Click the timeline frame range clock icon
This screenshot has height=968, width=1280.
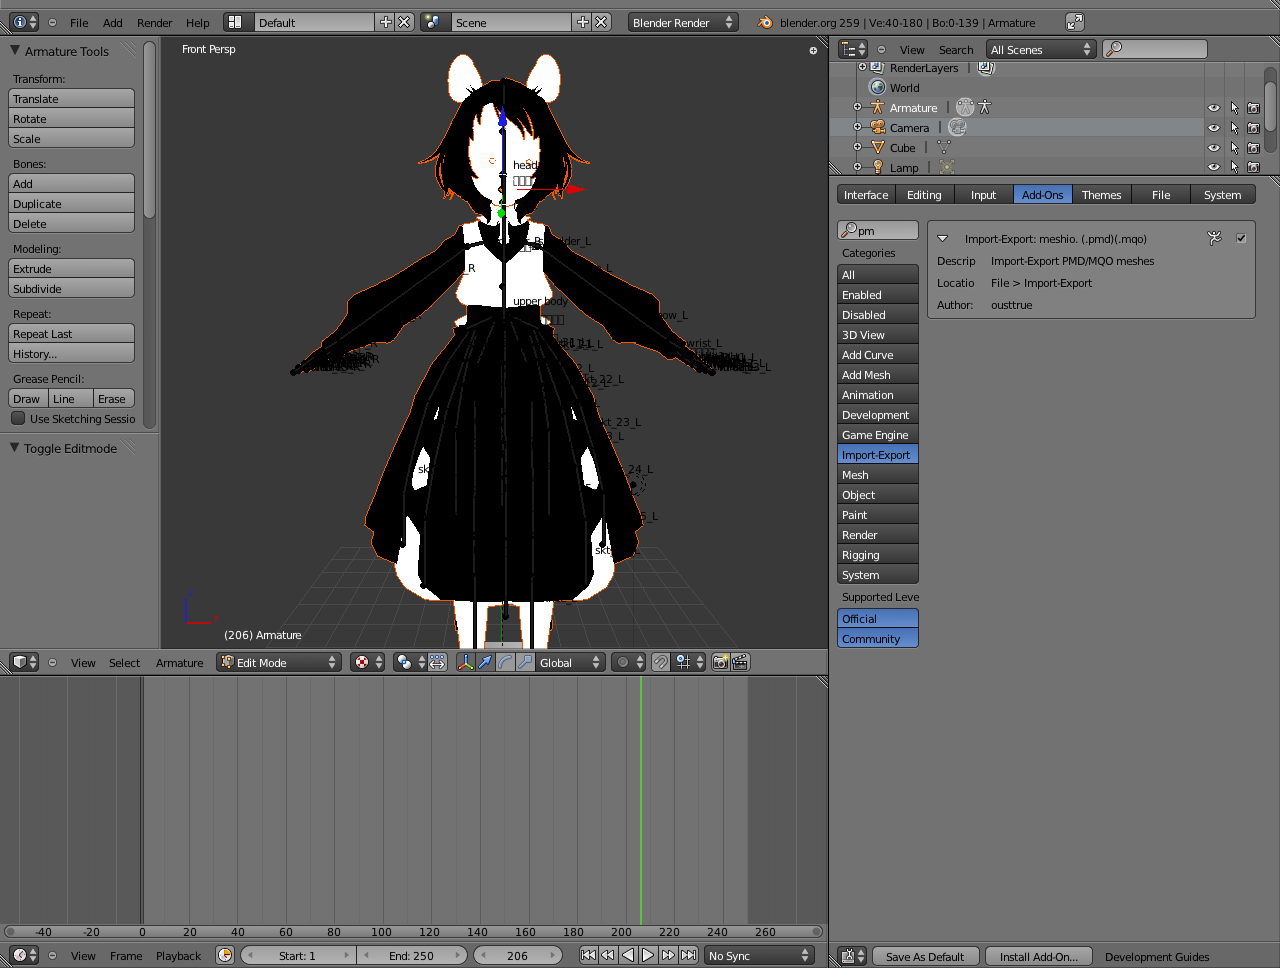(x=225, y=955)
